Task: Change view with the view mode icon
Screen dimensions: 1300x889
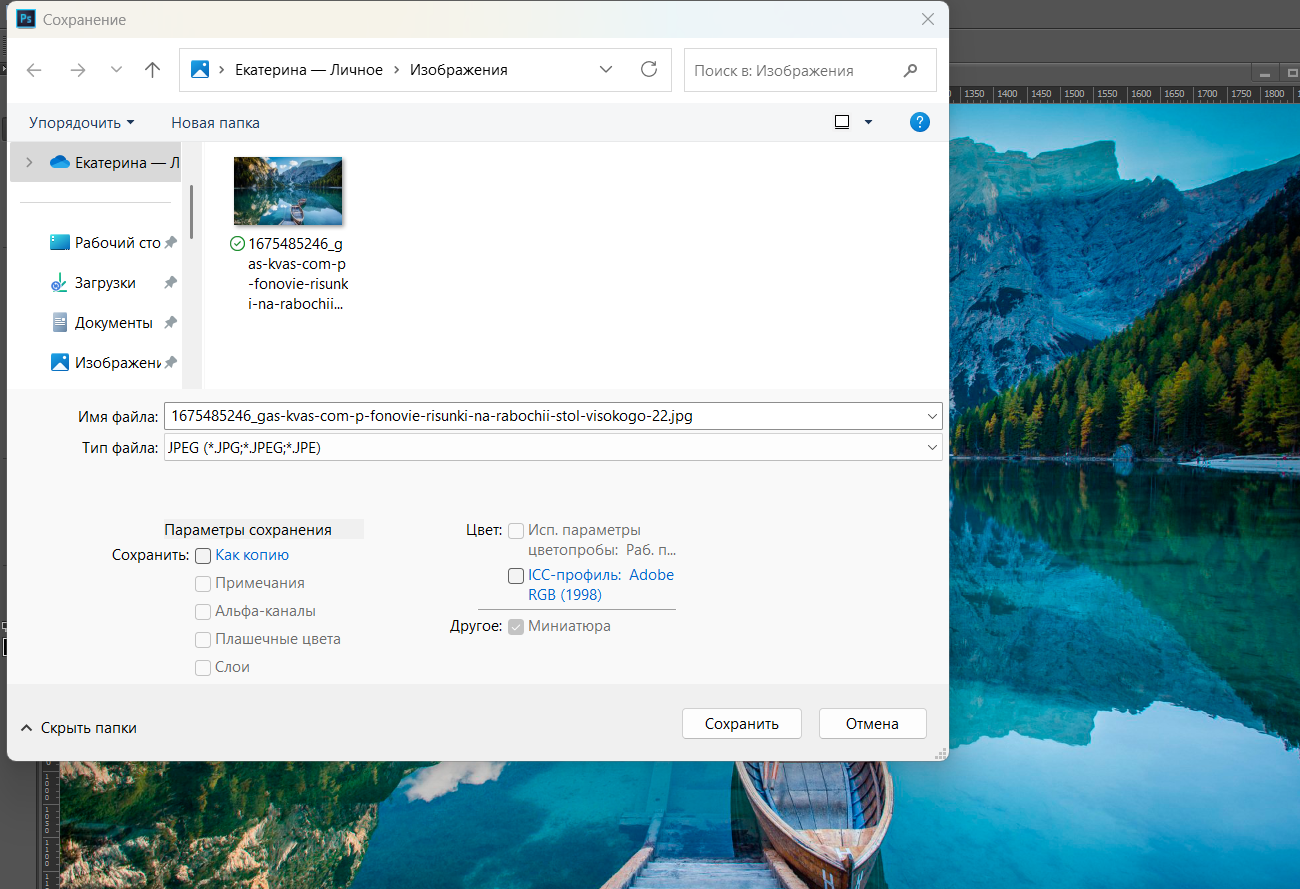Action: point(842,122)
